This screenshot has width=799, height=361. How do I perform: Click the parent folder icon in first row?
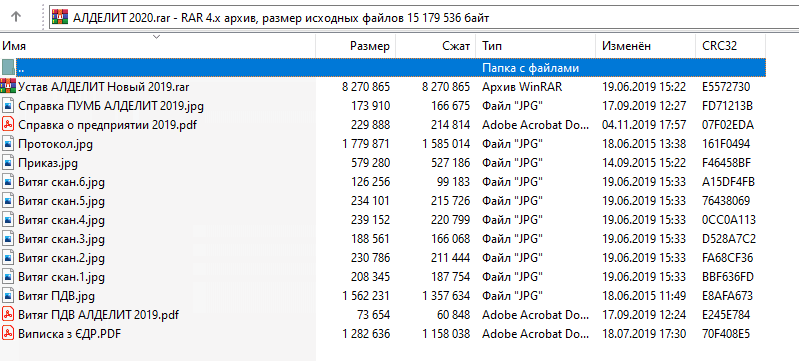pyautogui.click(x=8, y=67)
